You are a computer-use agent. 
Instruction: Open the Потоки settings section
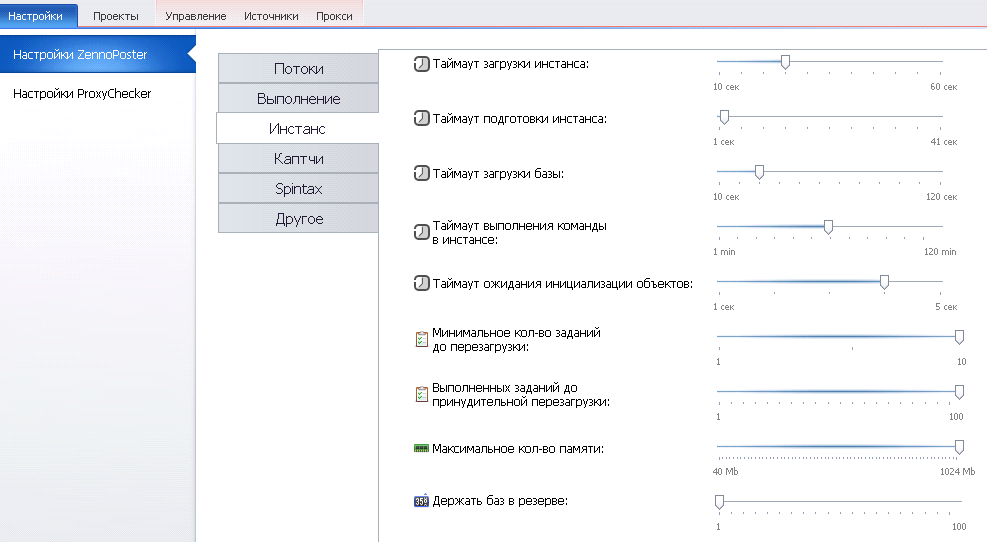tap(298, 69)
